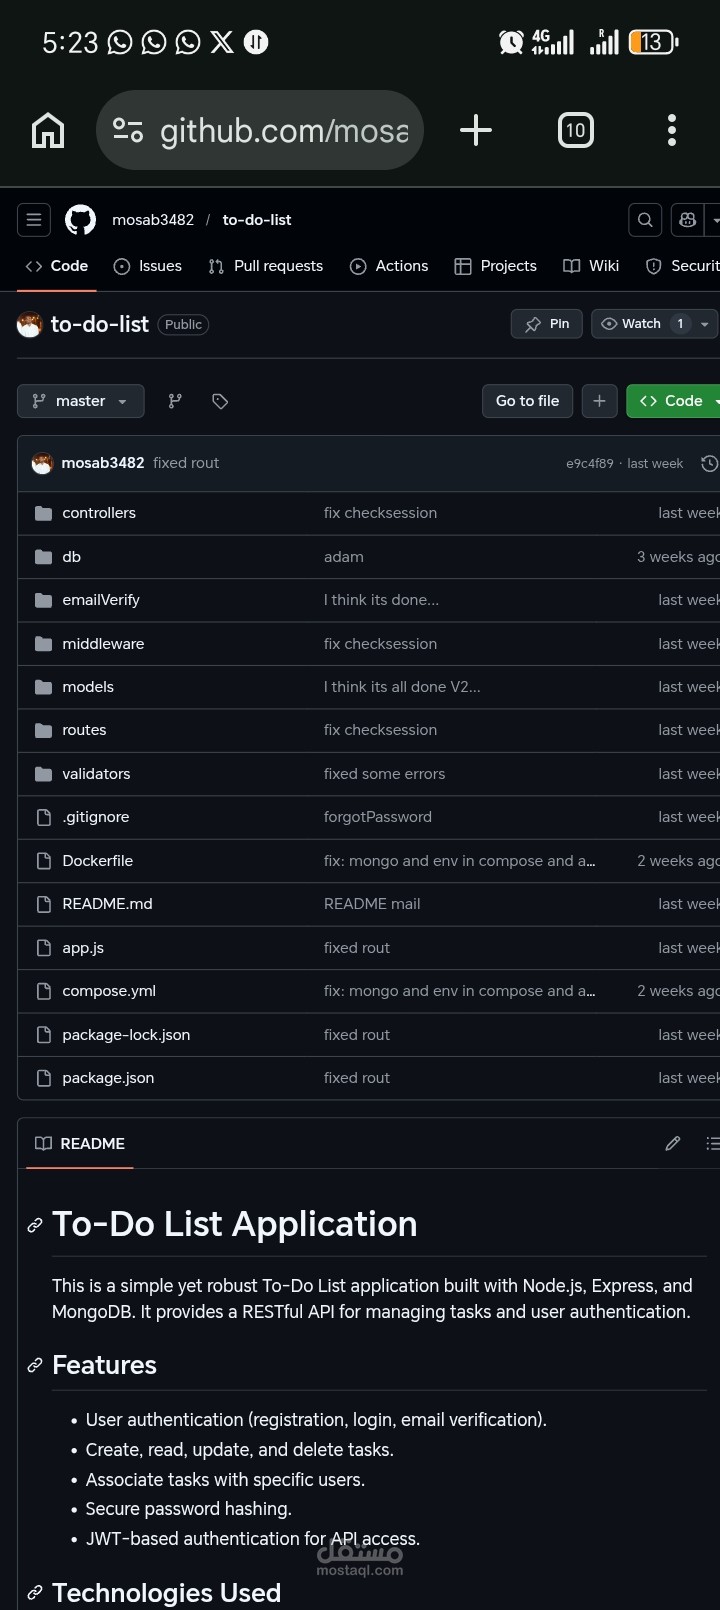Open compose.yml file
The image size is (720, 1610).
[109, 991]
